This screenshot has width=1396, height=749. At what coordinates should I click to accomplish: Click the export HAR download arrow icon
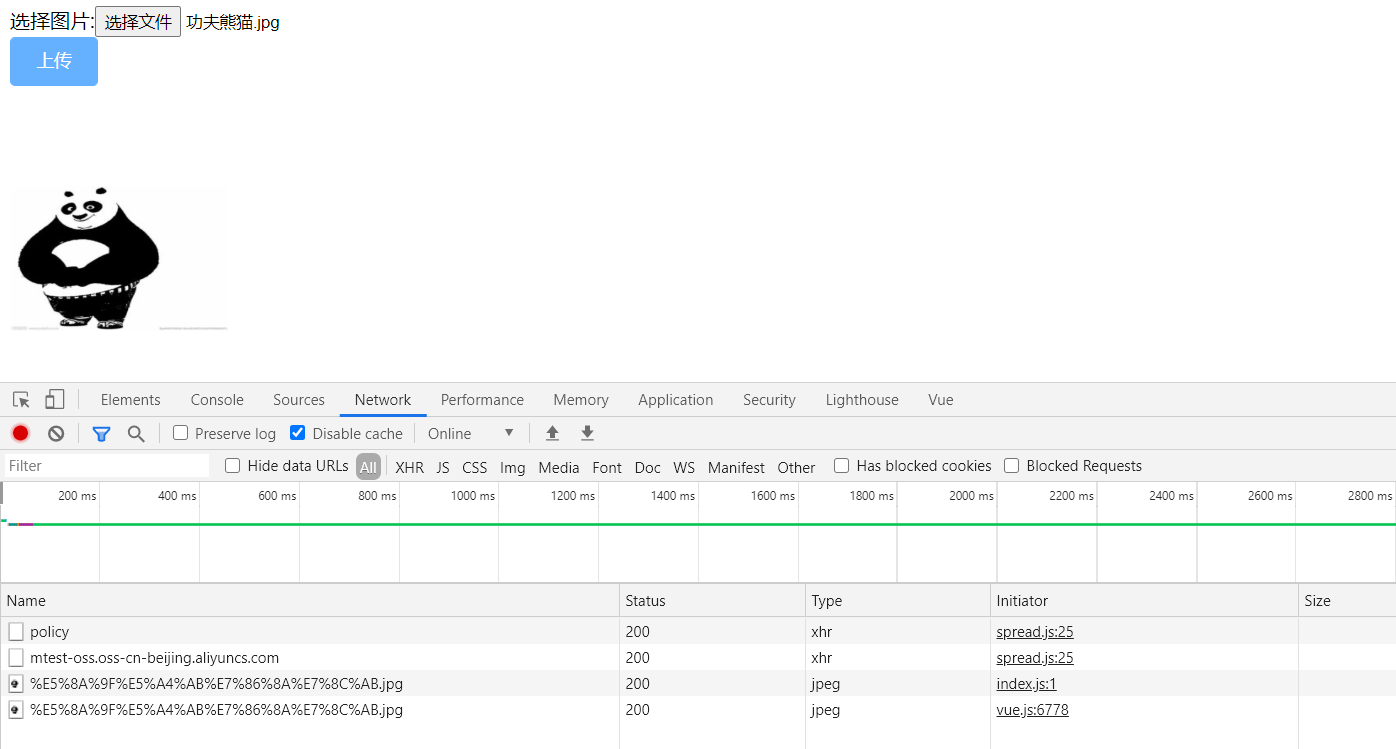coord(588,433)
